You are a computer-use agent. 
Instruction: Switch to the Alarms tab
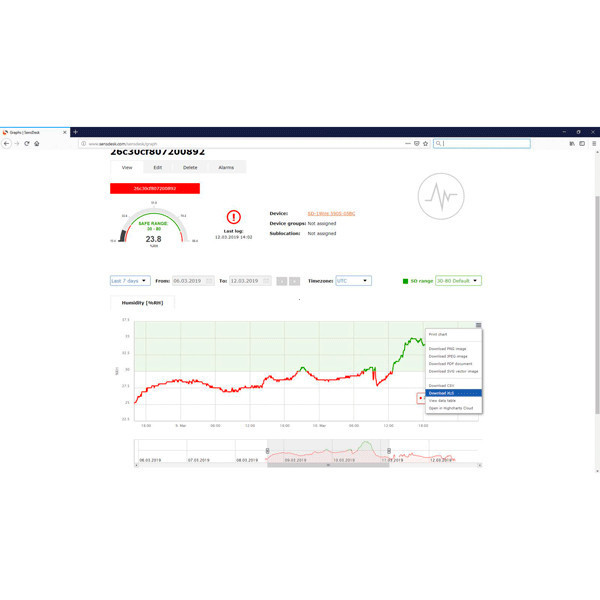click(226, 168)
